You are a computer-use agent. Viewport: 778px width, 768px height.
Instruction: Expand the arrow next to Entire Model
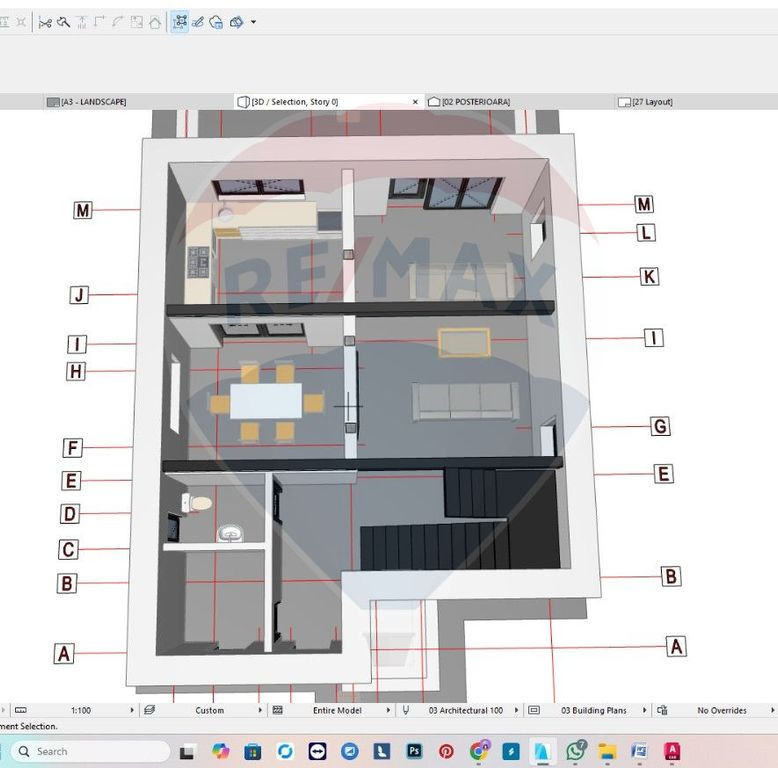[x=388, y=710]
